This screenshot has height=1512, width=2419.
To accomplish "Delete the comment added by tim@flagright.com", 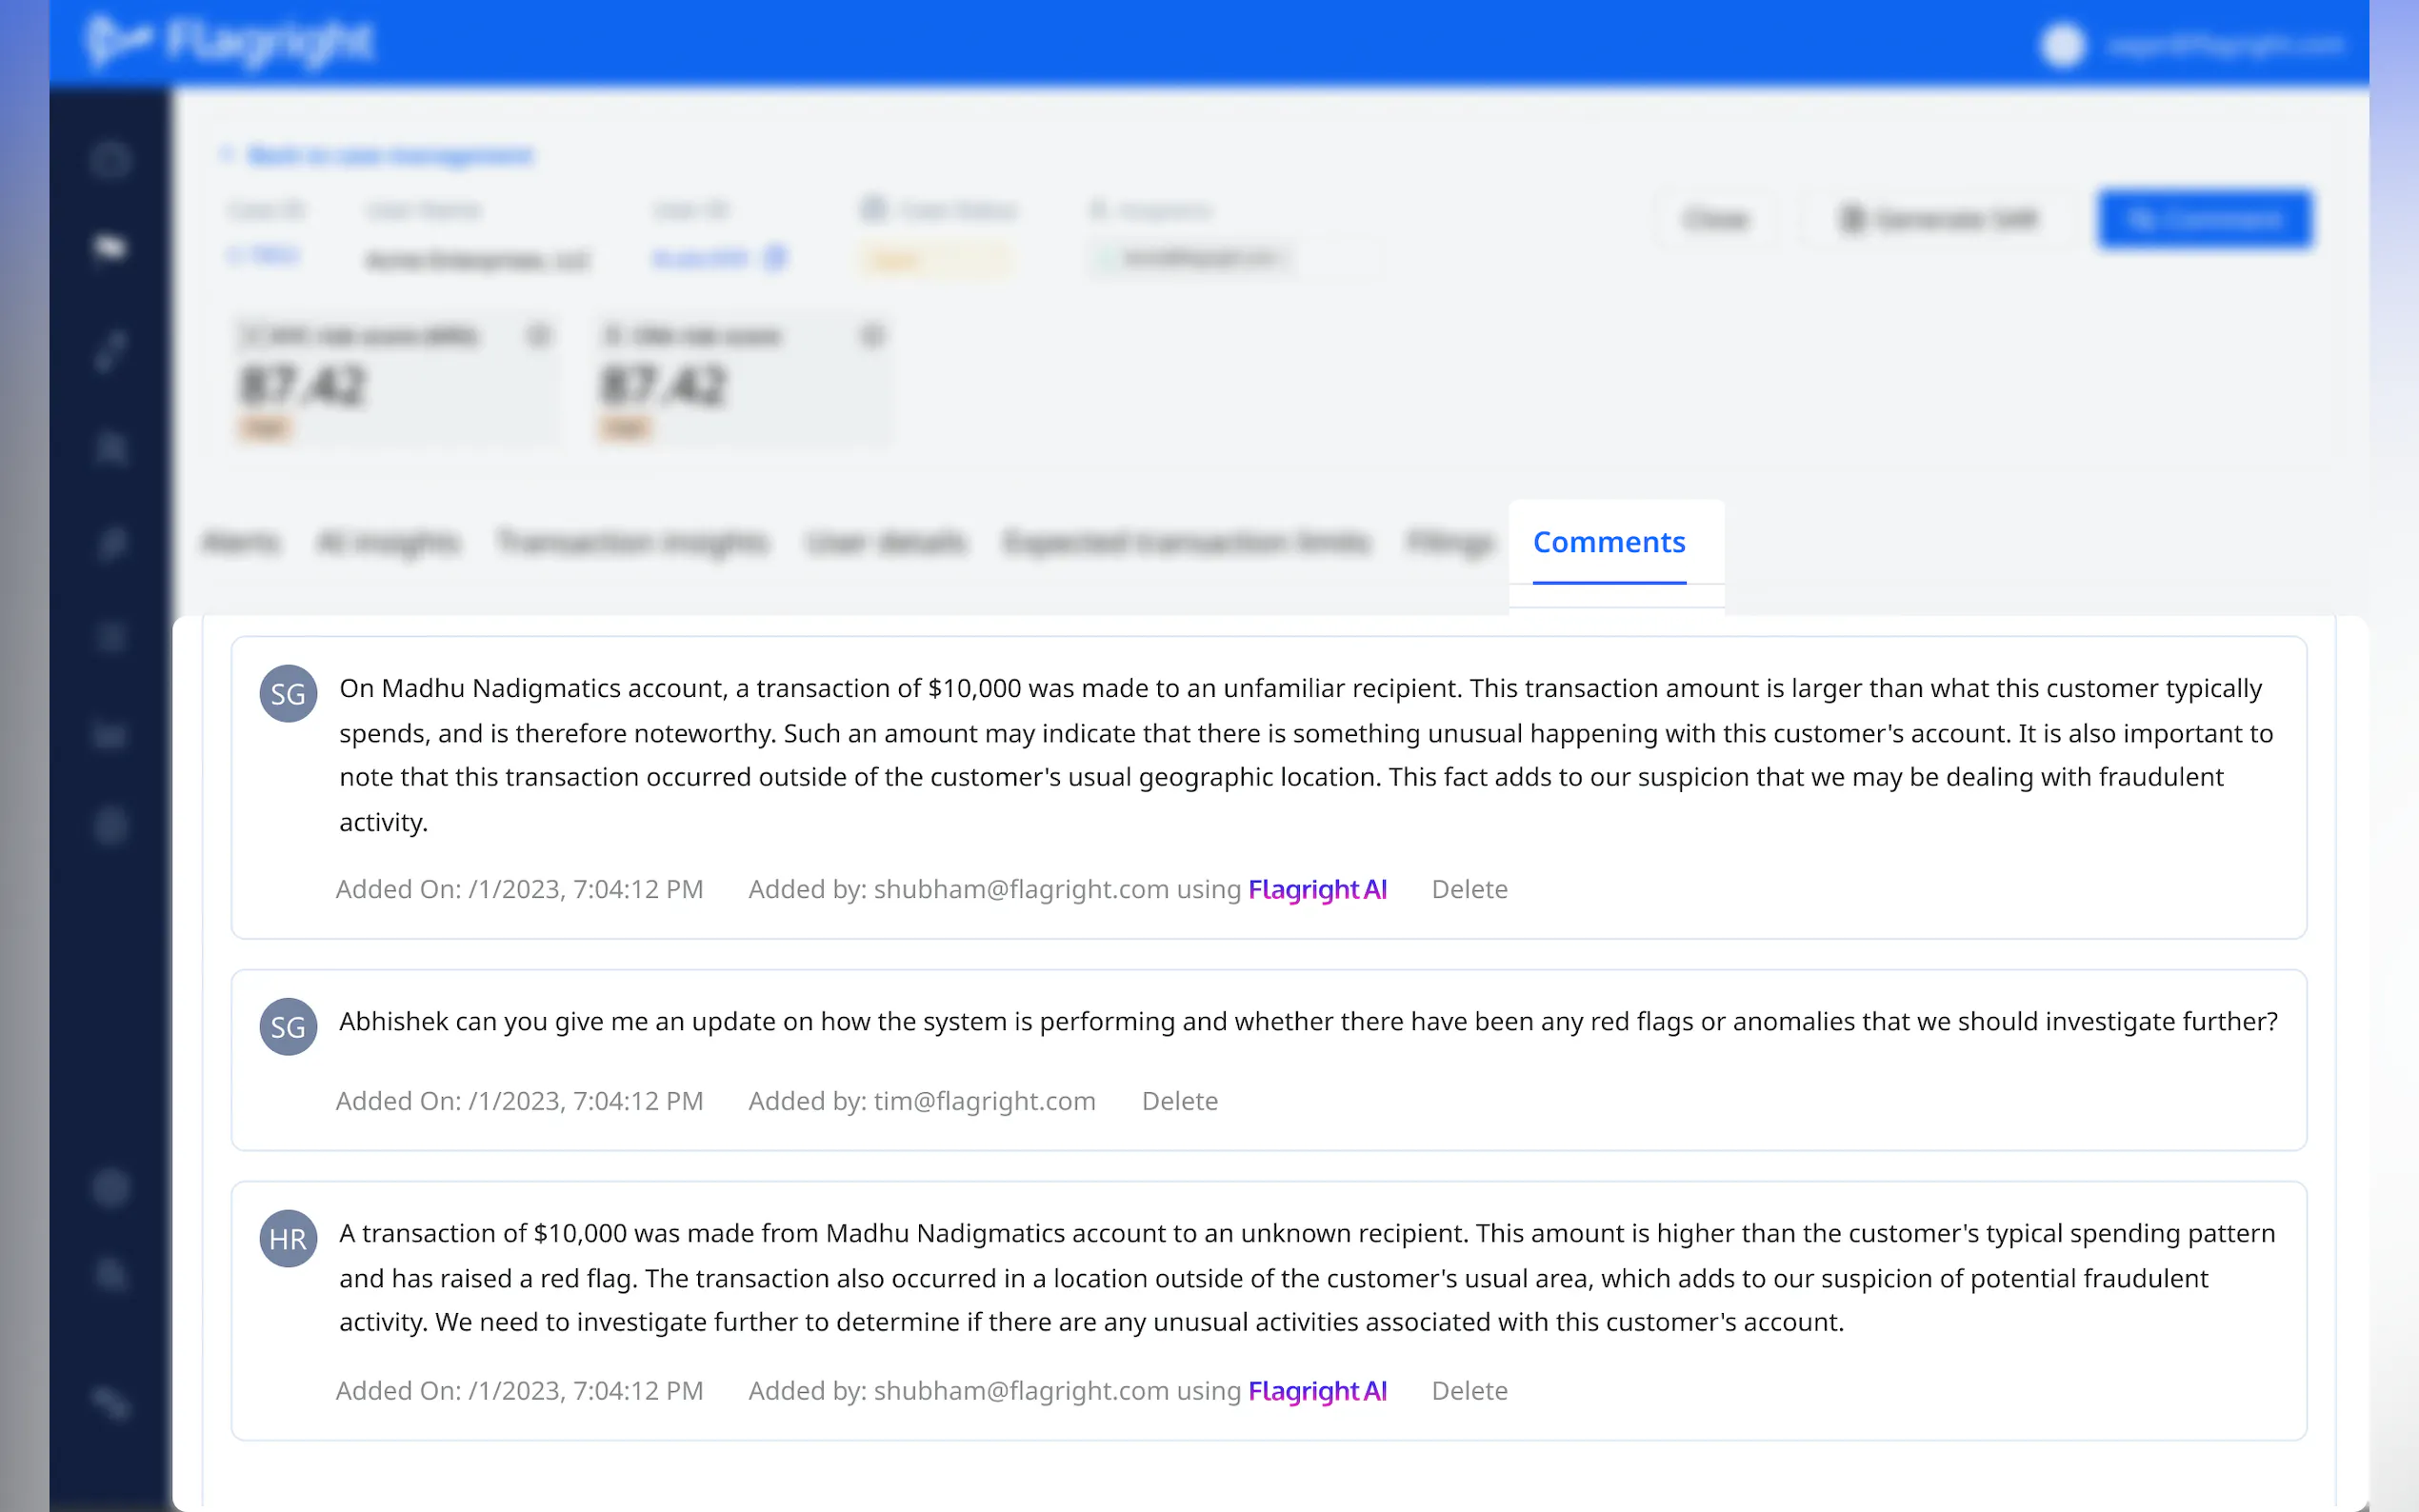I will pos(1179,1101).
